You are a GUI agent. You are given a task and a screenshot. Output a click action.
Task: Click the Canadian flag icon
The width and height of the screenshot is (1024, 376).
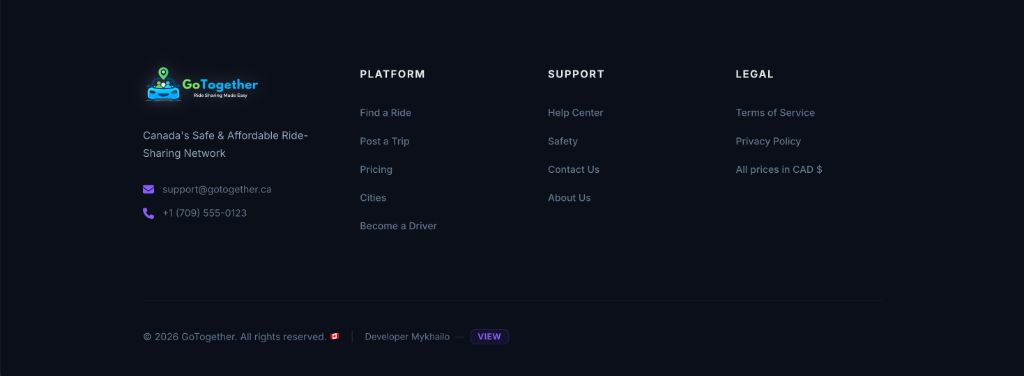click(x=334, y=336)
